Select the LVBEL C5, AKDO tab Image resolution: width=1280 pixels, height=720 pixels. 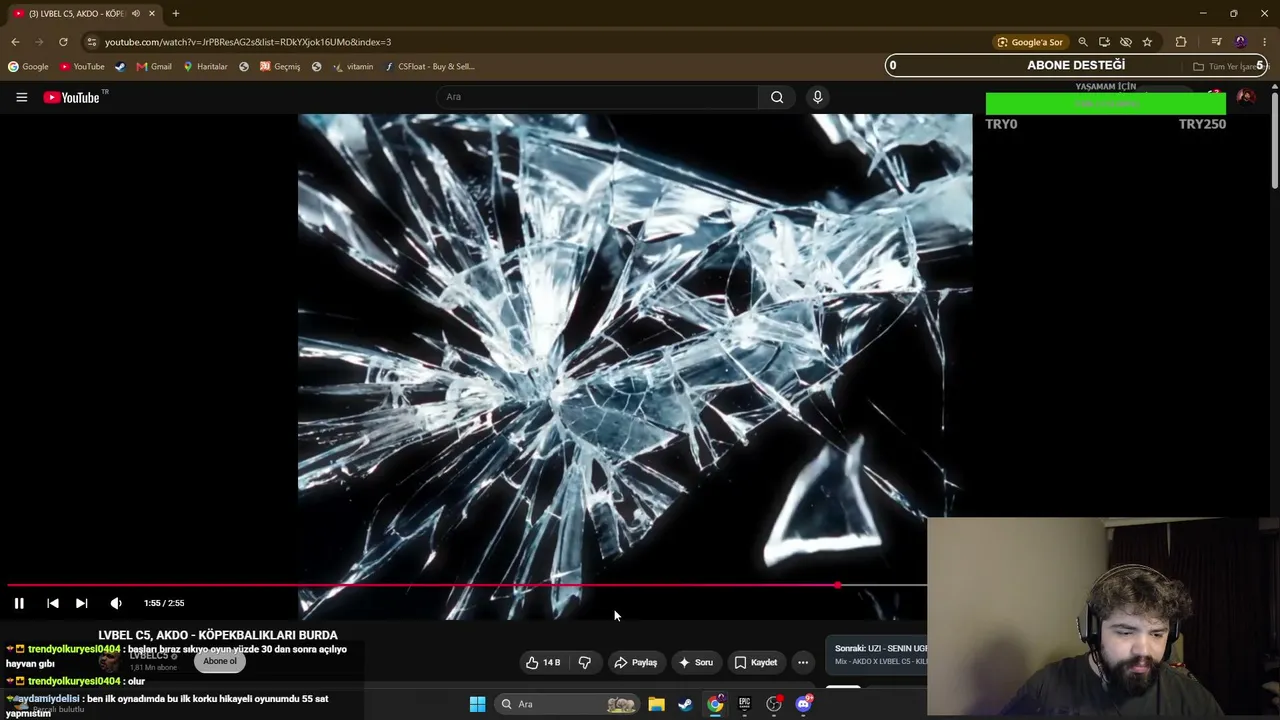pos(83,13)
